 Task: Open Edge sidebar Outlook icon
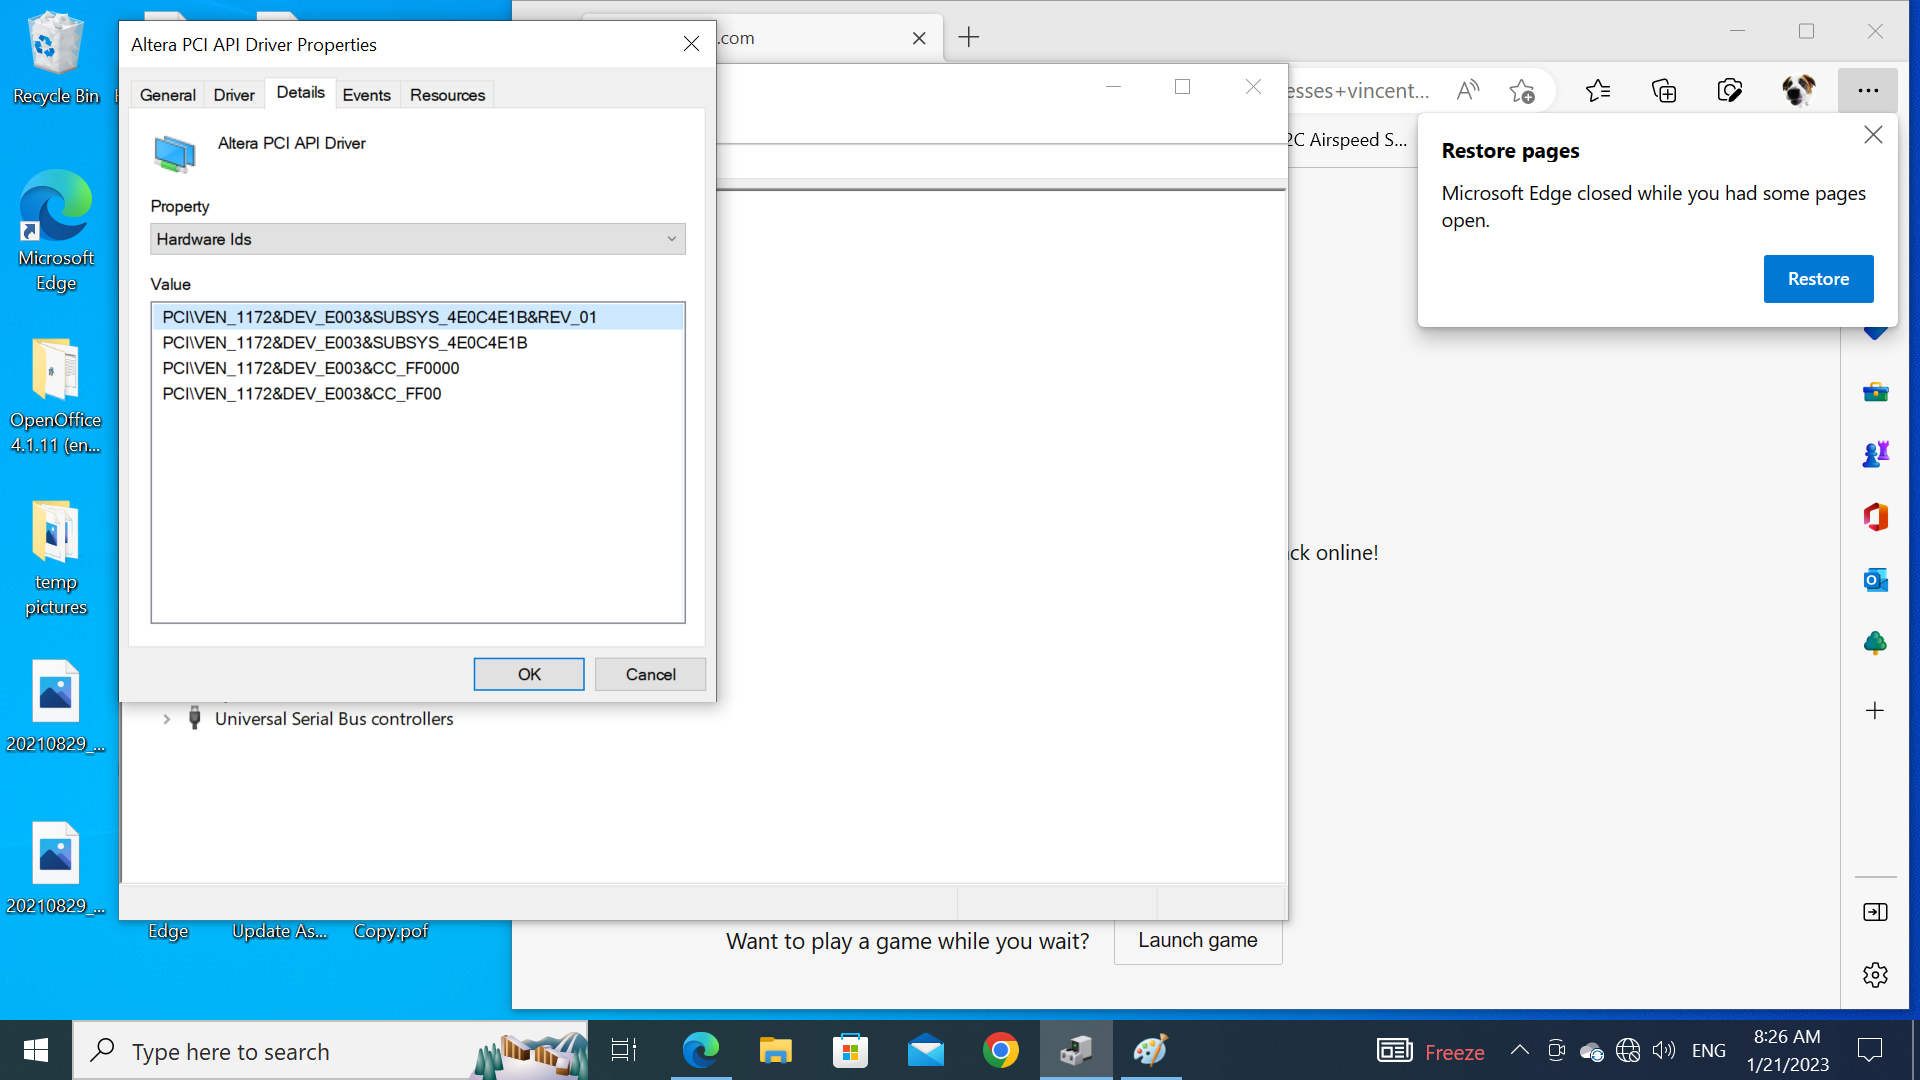(x=1875, y=580)
